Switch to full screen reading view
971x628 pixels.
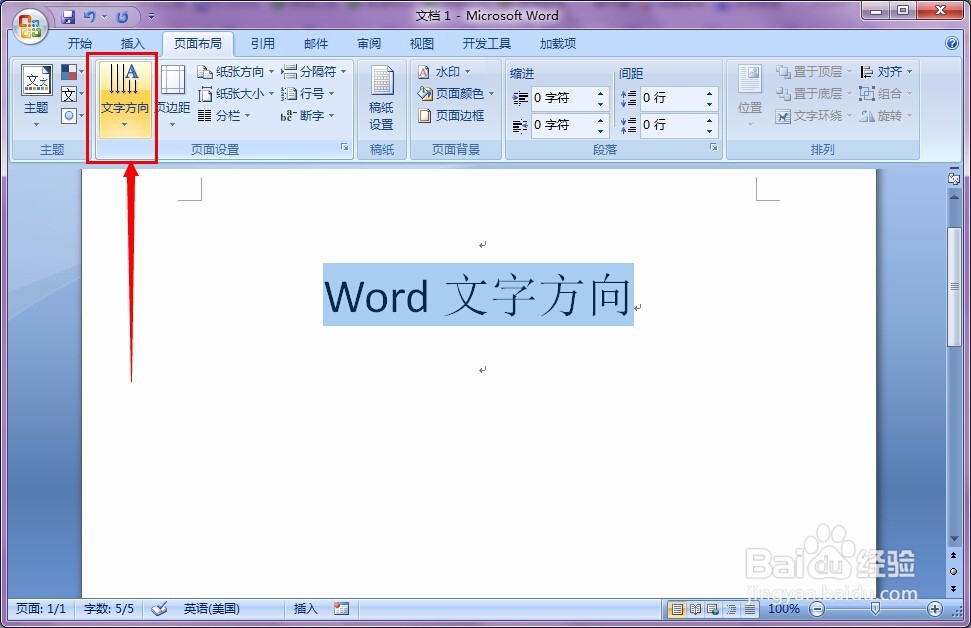695,609
